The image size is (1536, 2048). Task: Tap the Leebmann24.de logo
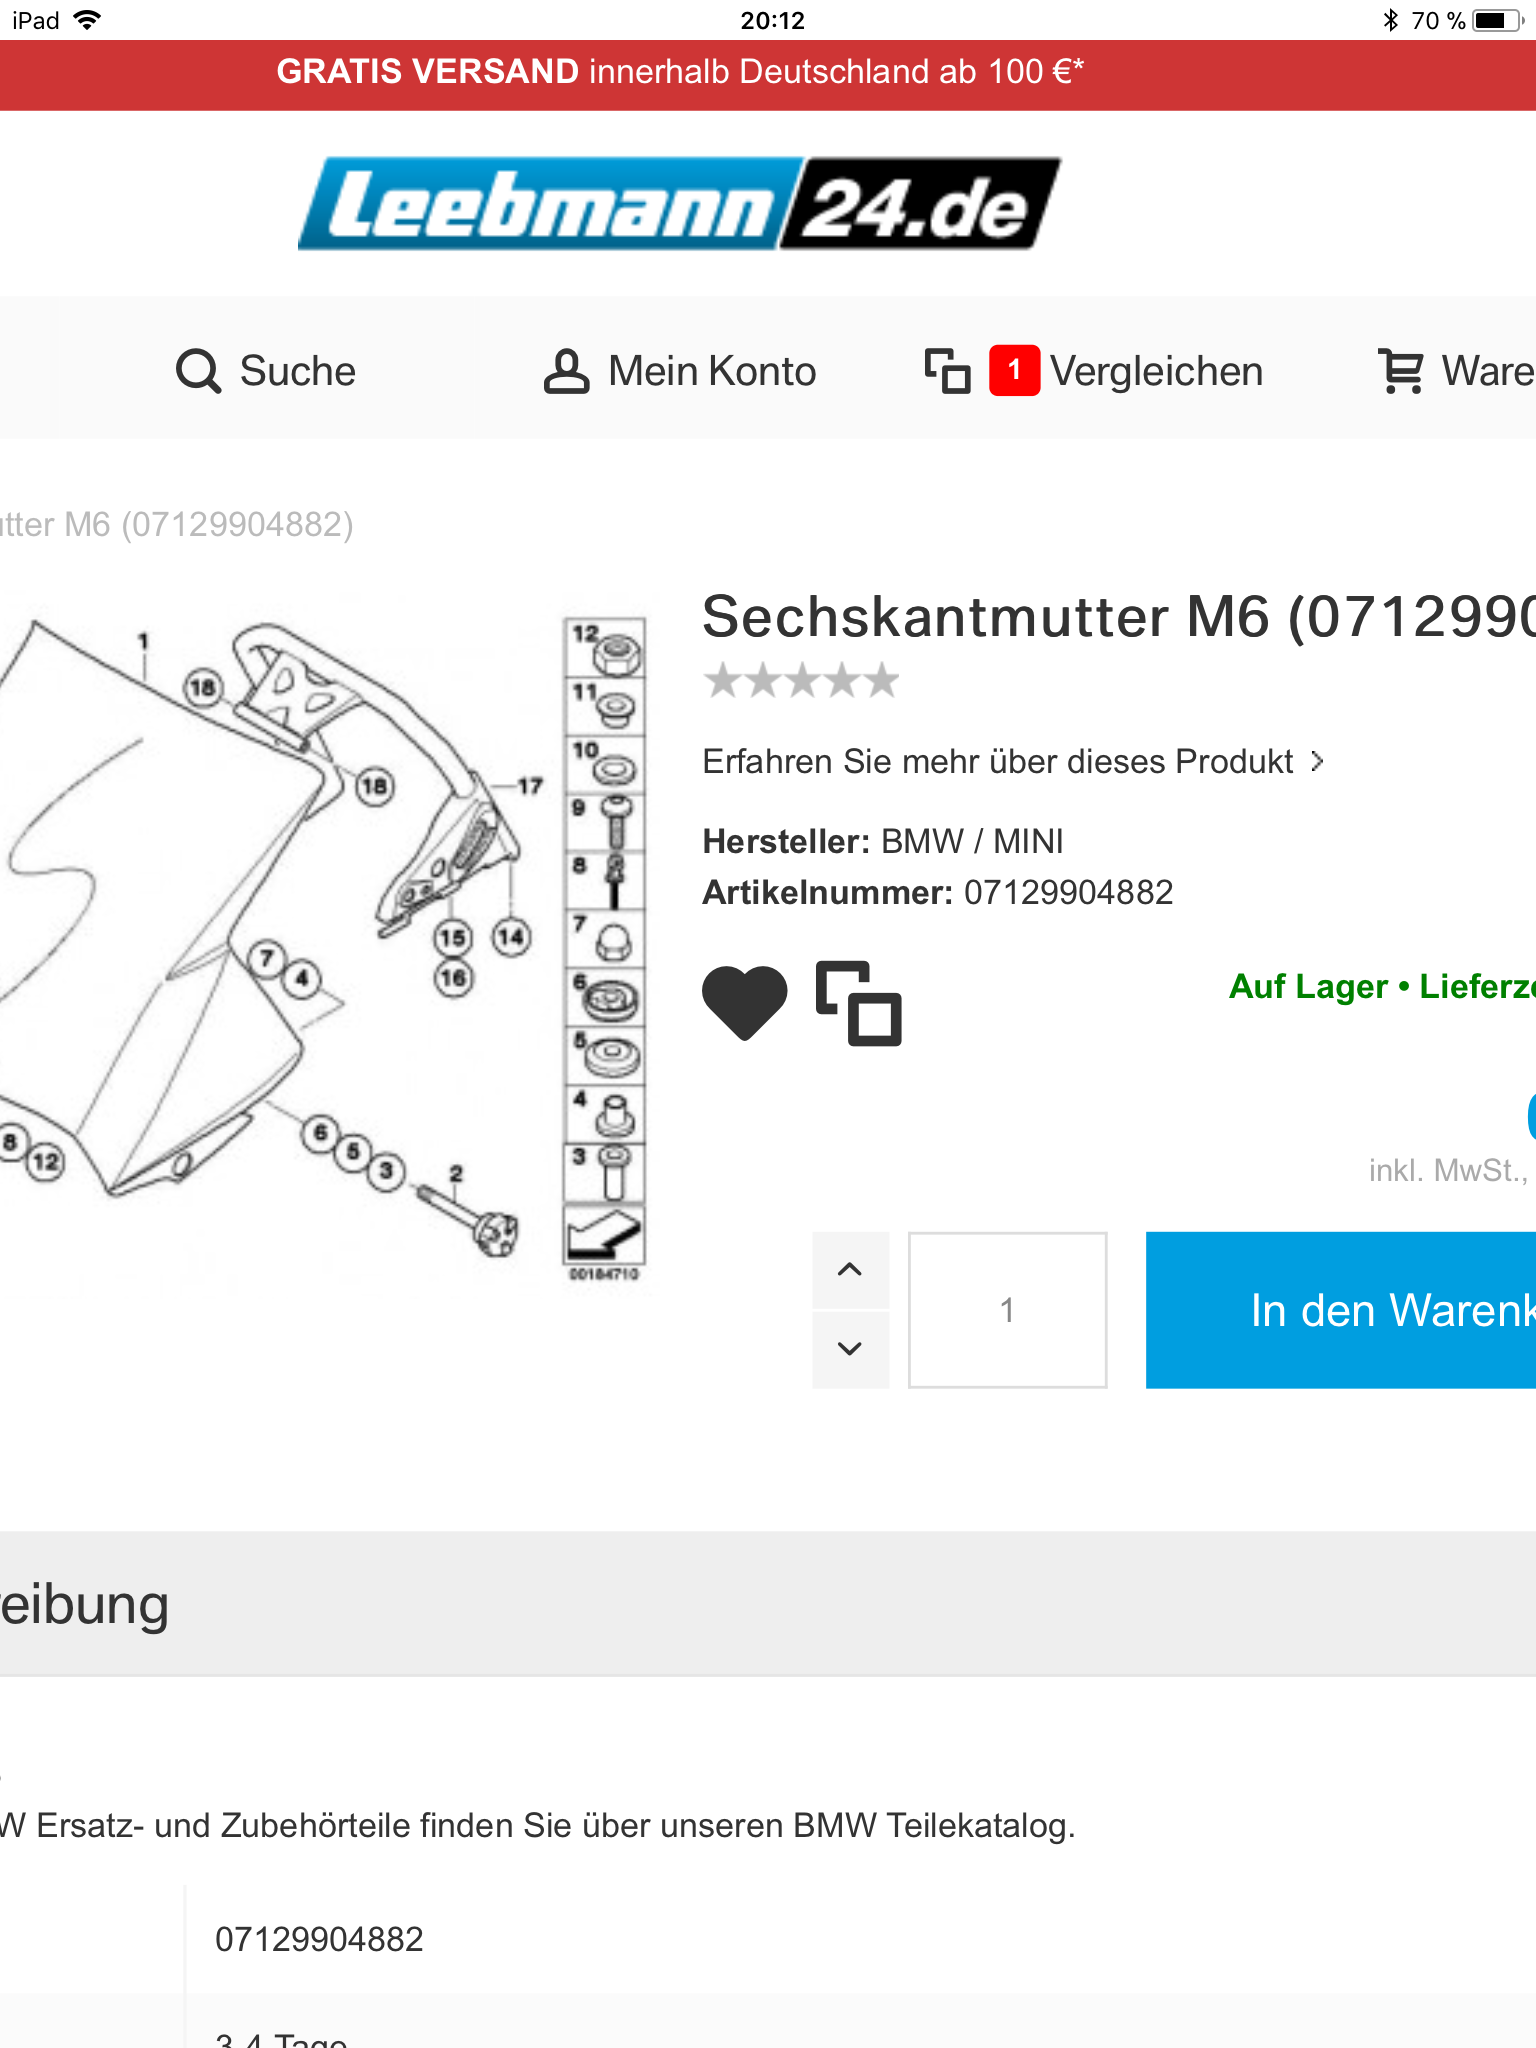[x=679, y=203]
